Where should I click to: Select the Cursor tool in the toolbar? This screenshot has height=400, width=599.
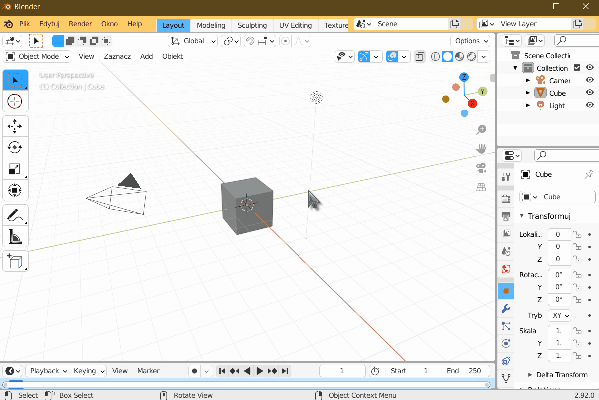(x=15, y=102)
